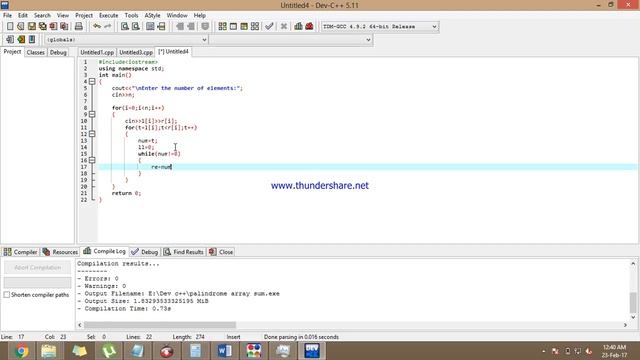Click the Stop execution X icon
The width and height of the screenshot is (640, 360).
[284, 27]
